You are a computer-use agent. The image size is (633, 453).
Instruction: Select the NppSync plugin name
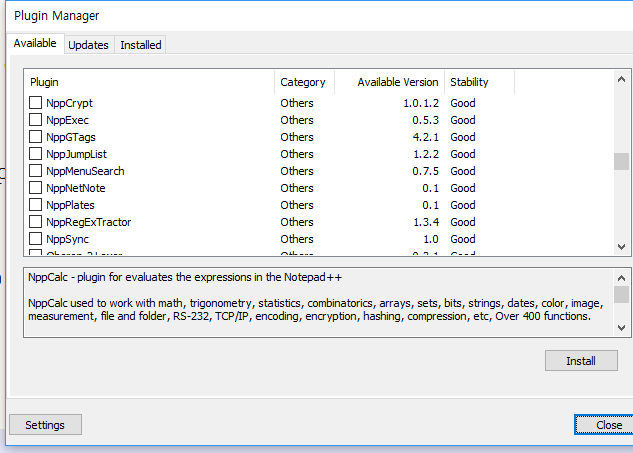pos(67,239)
